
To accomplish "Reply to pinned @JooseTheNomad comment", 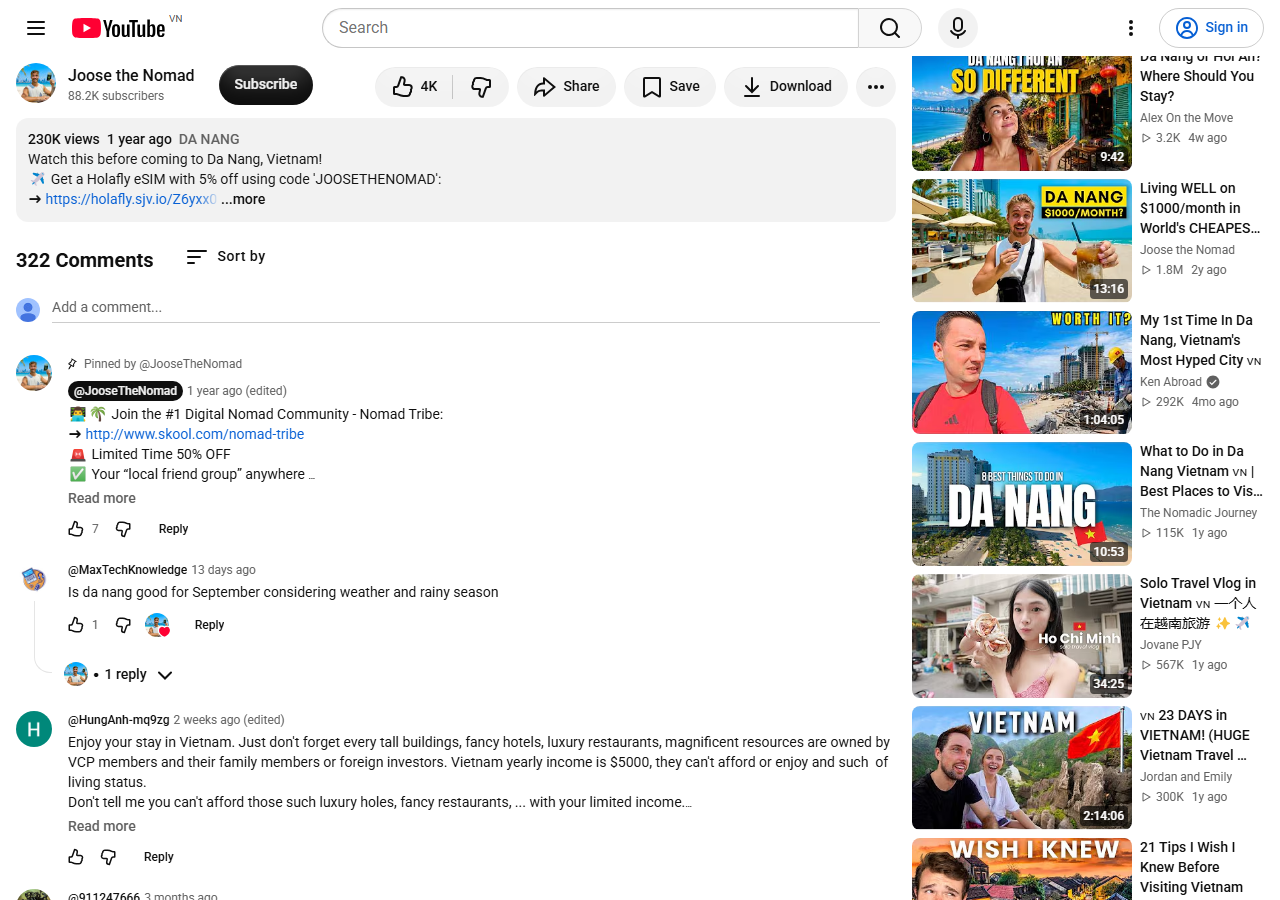I will [173, 529].
